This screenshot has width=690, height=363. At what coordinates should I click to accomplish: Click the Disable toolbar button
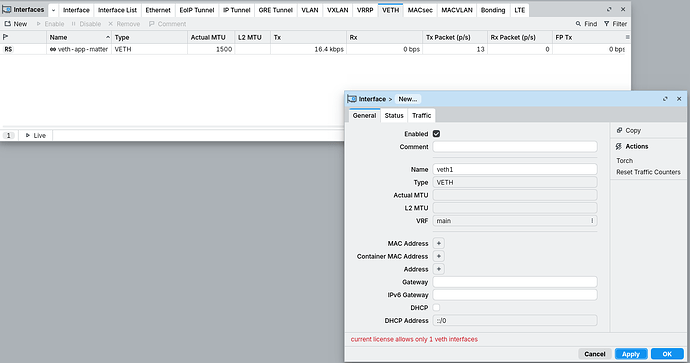click(86, 24)
